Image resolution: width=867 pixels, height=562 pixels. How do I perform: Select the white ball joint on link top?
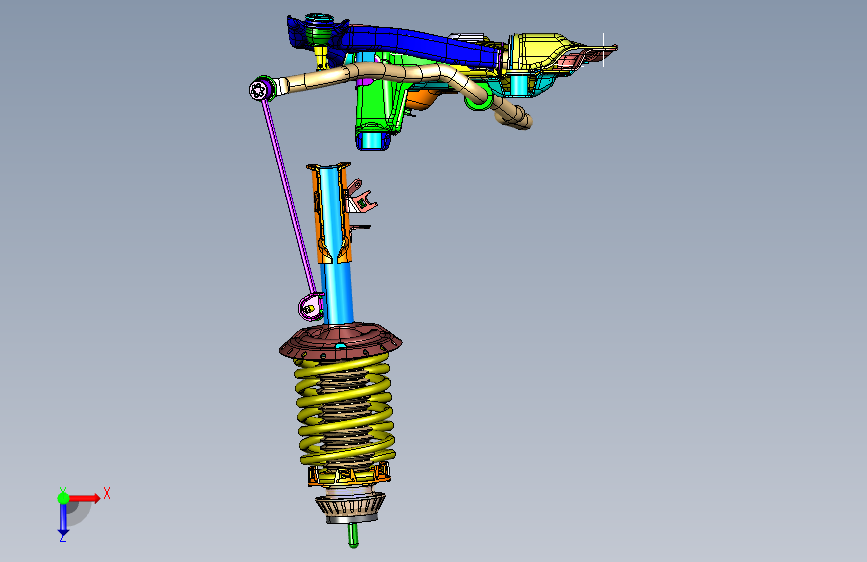point(258,91)
